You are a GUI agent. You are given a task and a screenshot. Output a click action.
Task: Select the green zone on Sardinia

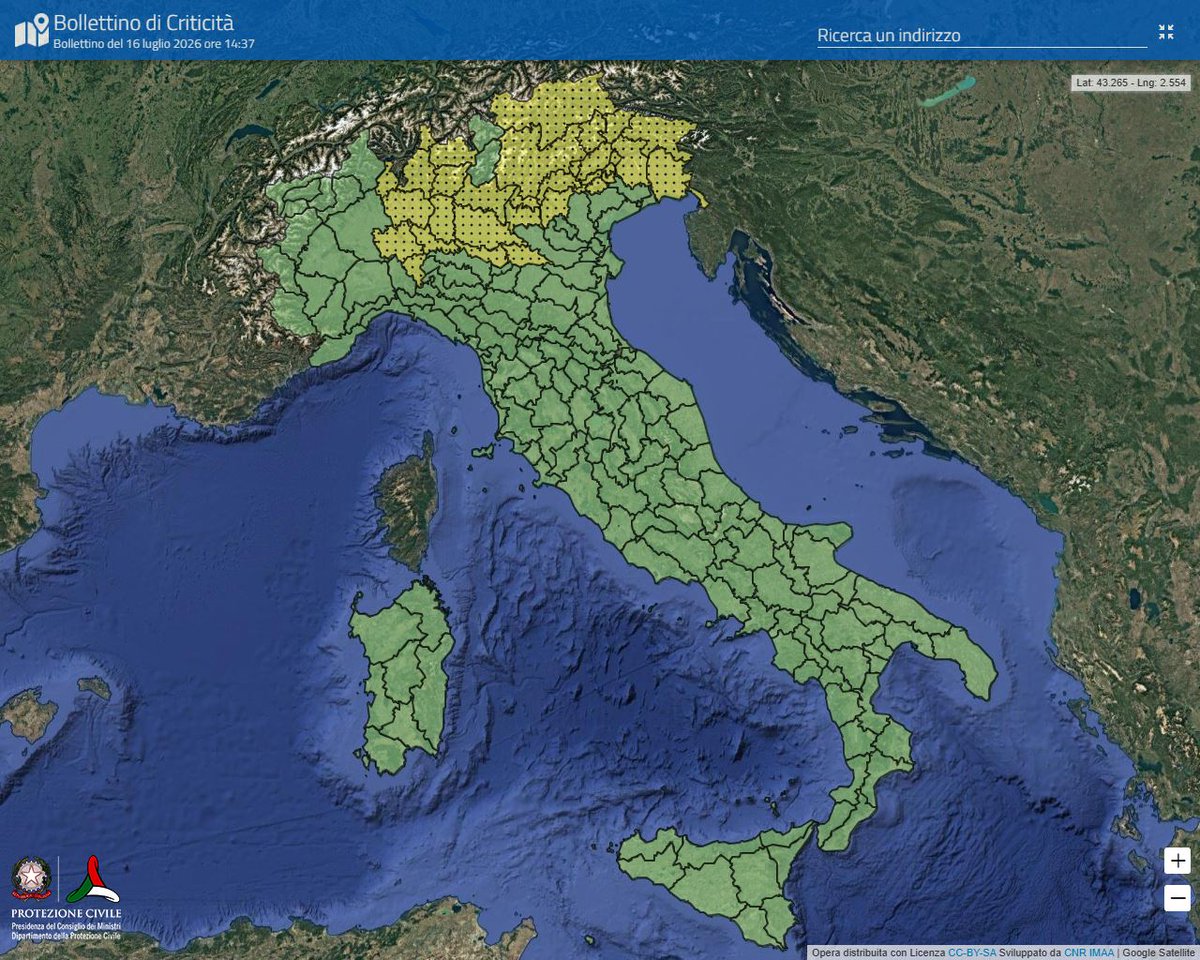pyautogui.click(x=403, y=678)
